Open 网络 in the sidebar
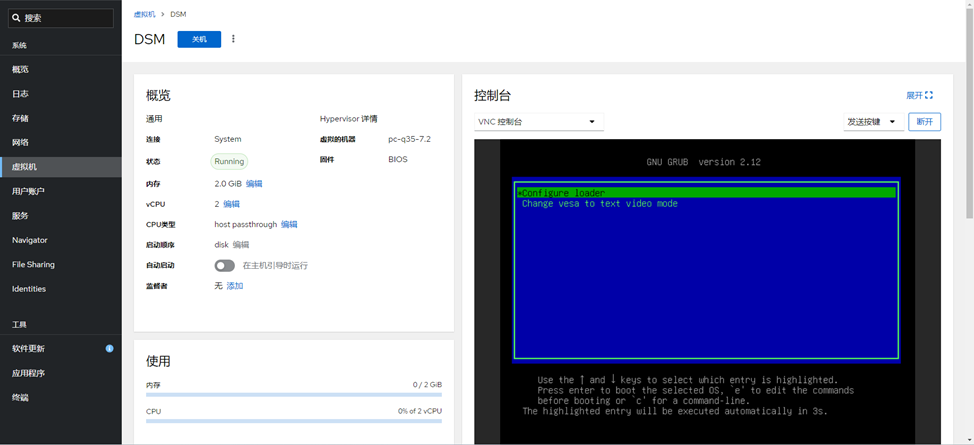Viewport: 974px width, 445px height. [61, 142]
